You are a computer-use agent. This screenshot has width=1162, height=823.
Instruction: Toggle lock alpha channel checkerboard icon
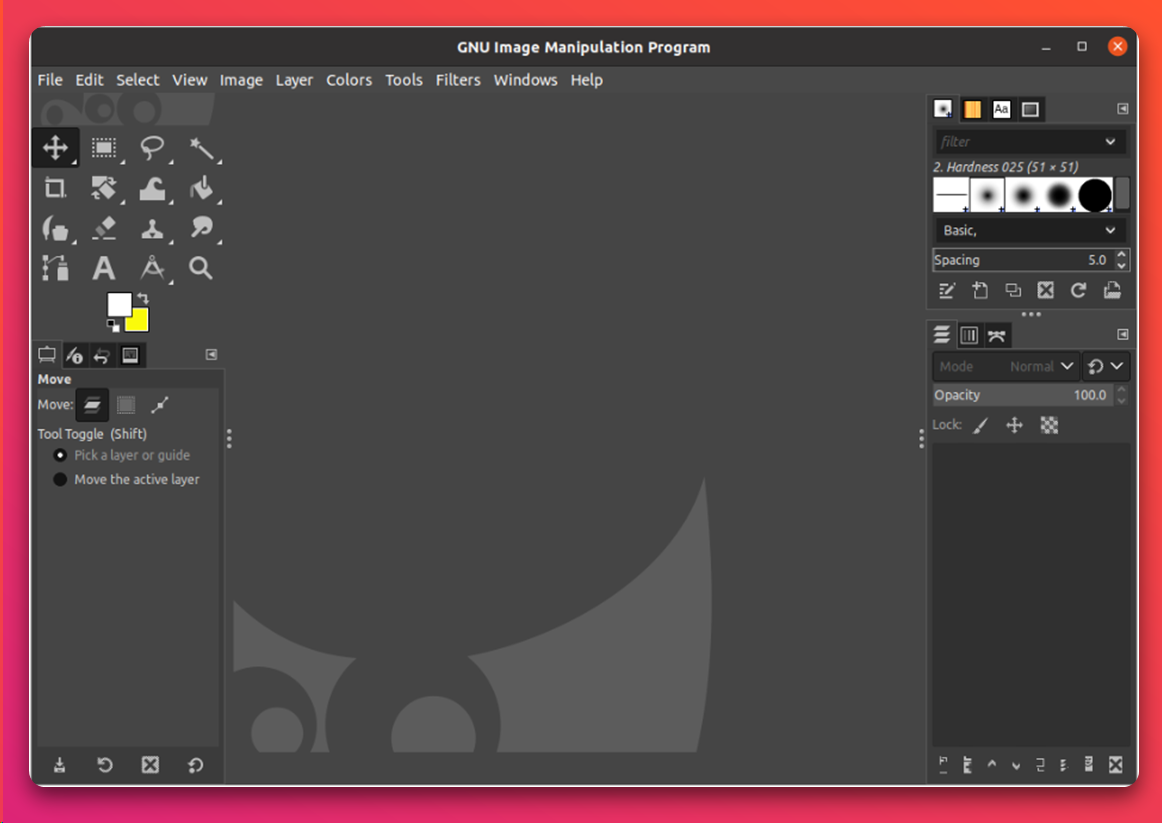click(x=1049, y=425)
